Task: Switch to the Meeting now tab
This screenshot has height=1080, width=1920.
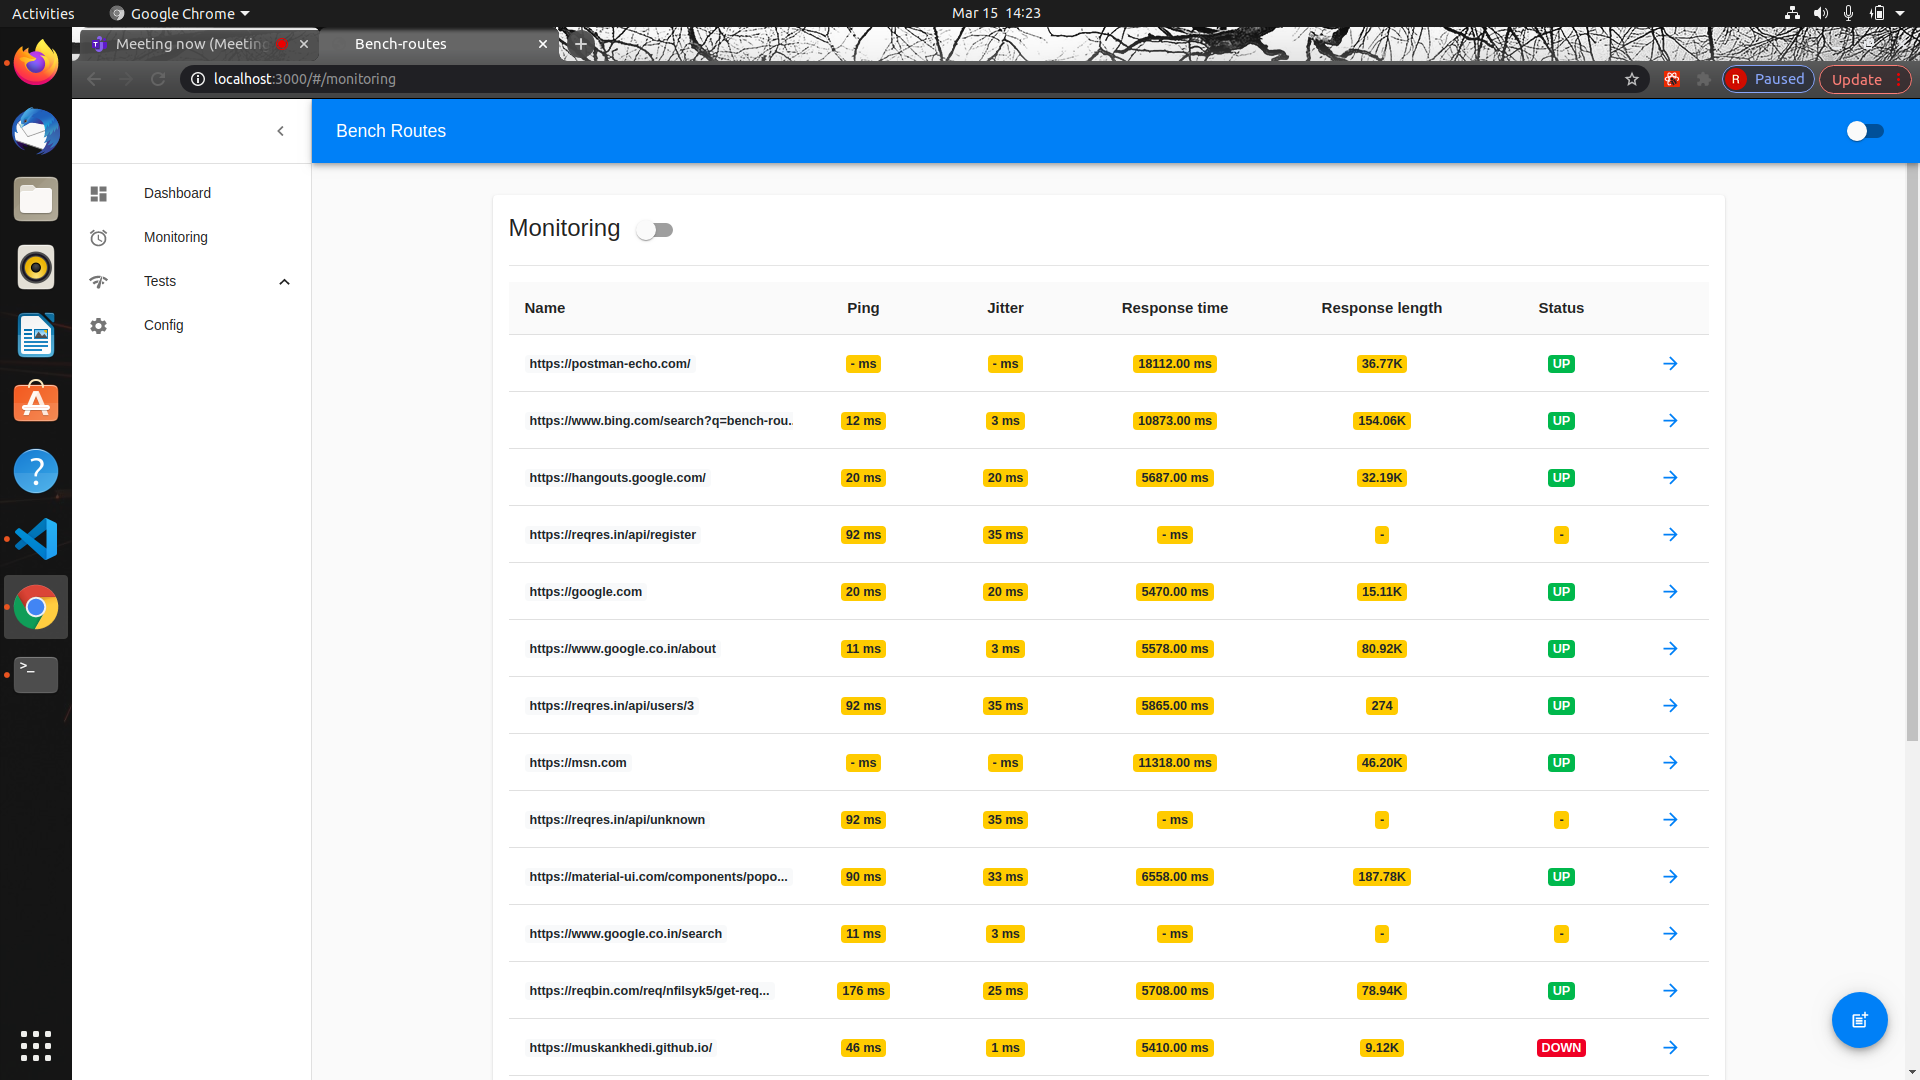Action: coord(200,44)
